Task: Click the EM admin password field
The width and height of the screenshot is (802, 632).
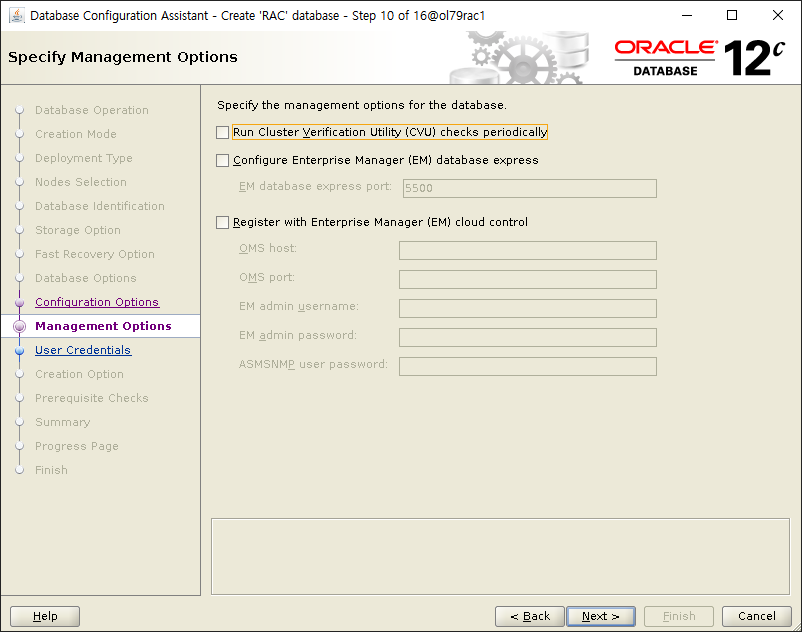Action: [528, 337]
